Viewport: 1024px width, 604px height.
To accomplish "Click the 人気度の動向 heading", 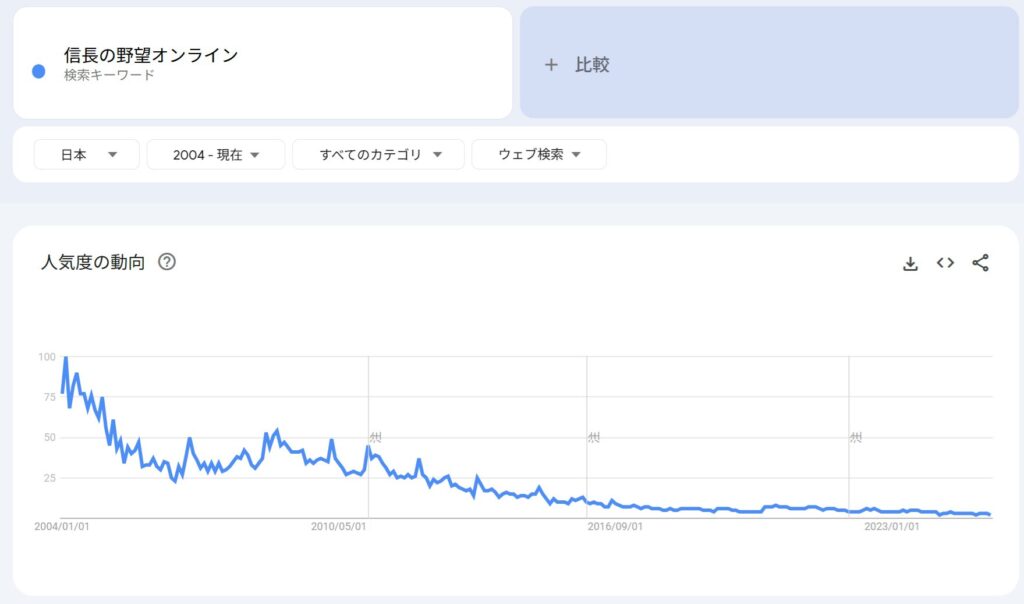I will 93,262.
